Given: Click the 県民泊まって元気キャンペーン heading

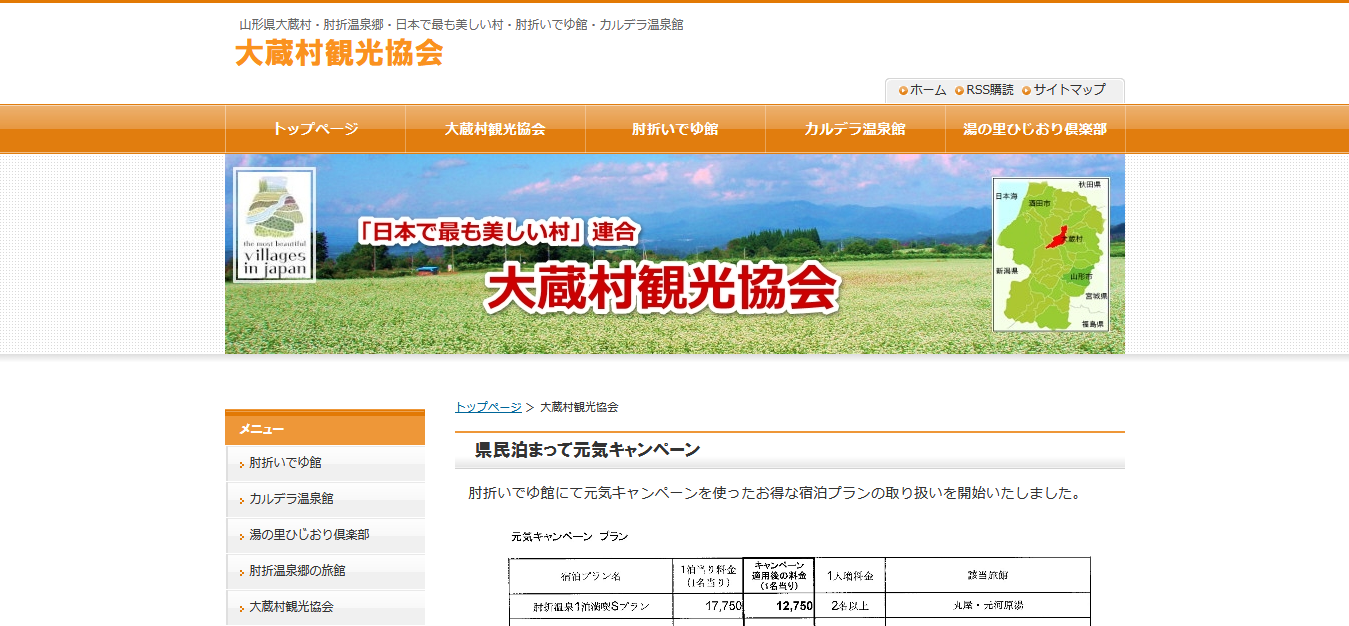Looking at the screenshot, I should (587, 450).
